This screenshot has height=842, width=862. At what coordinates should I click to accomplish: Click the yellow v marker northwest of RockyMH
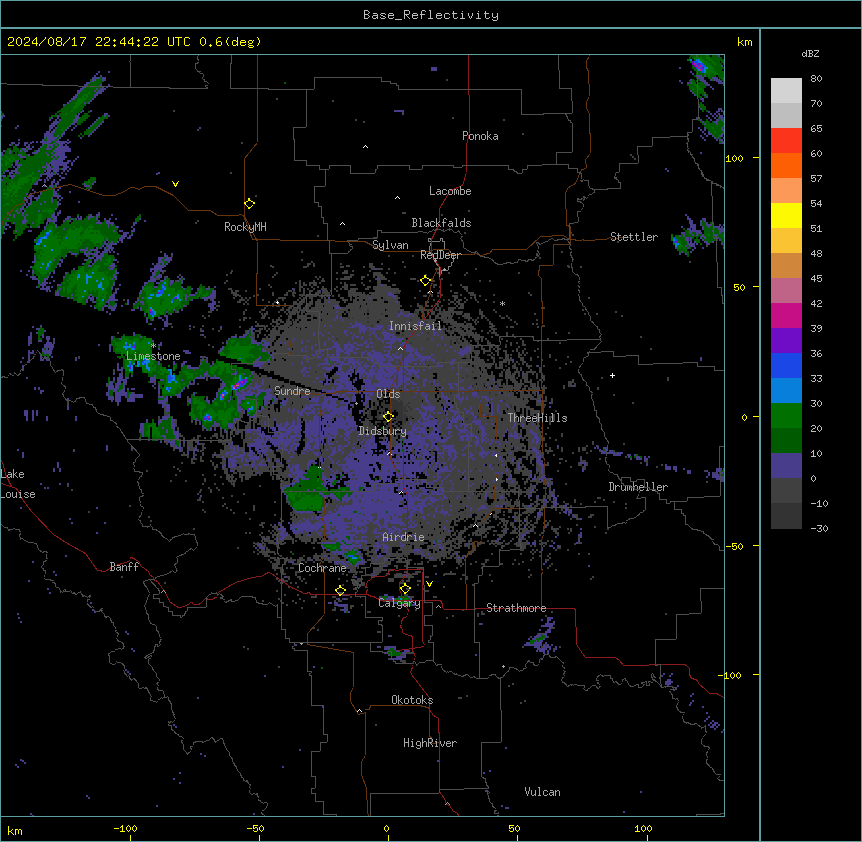(x=175, y=184)
